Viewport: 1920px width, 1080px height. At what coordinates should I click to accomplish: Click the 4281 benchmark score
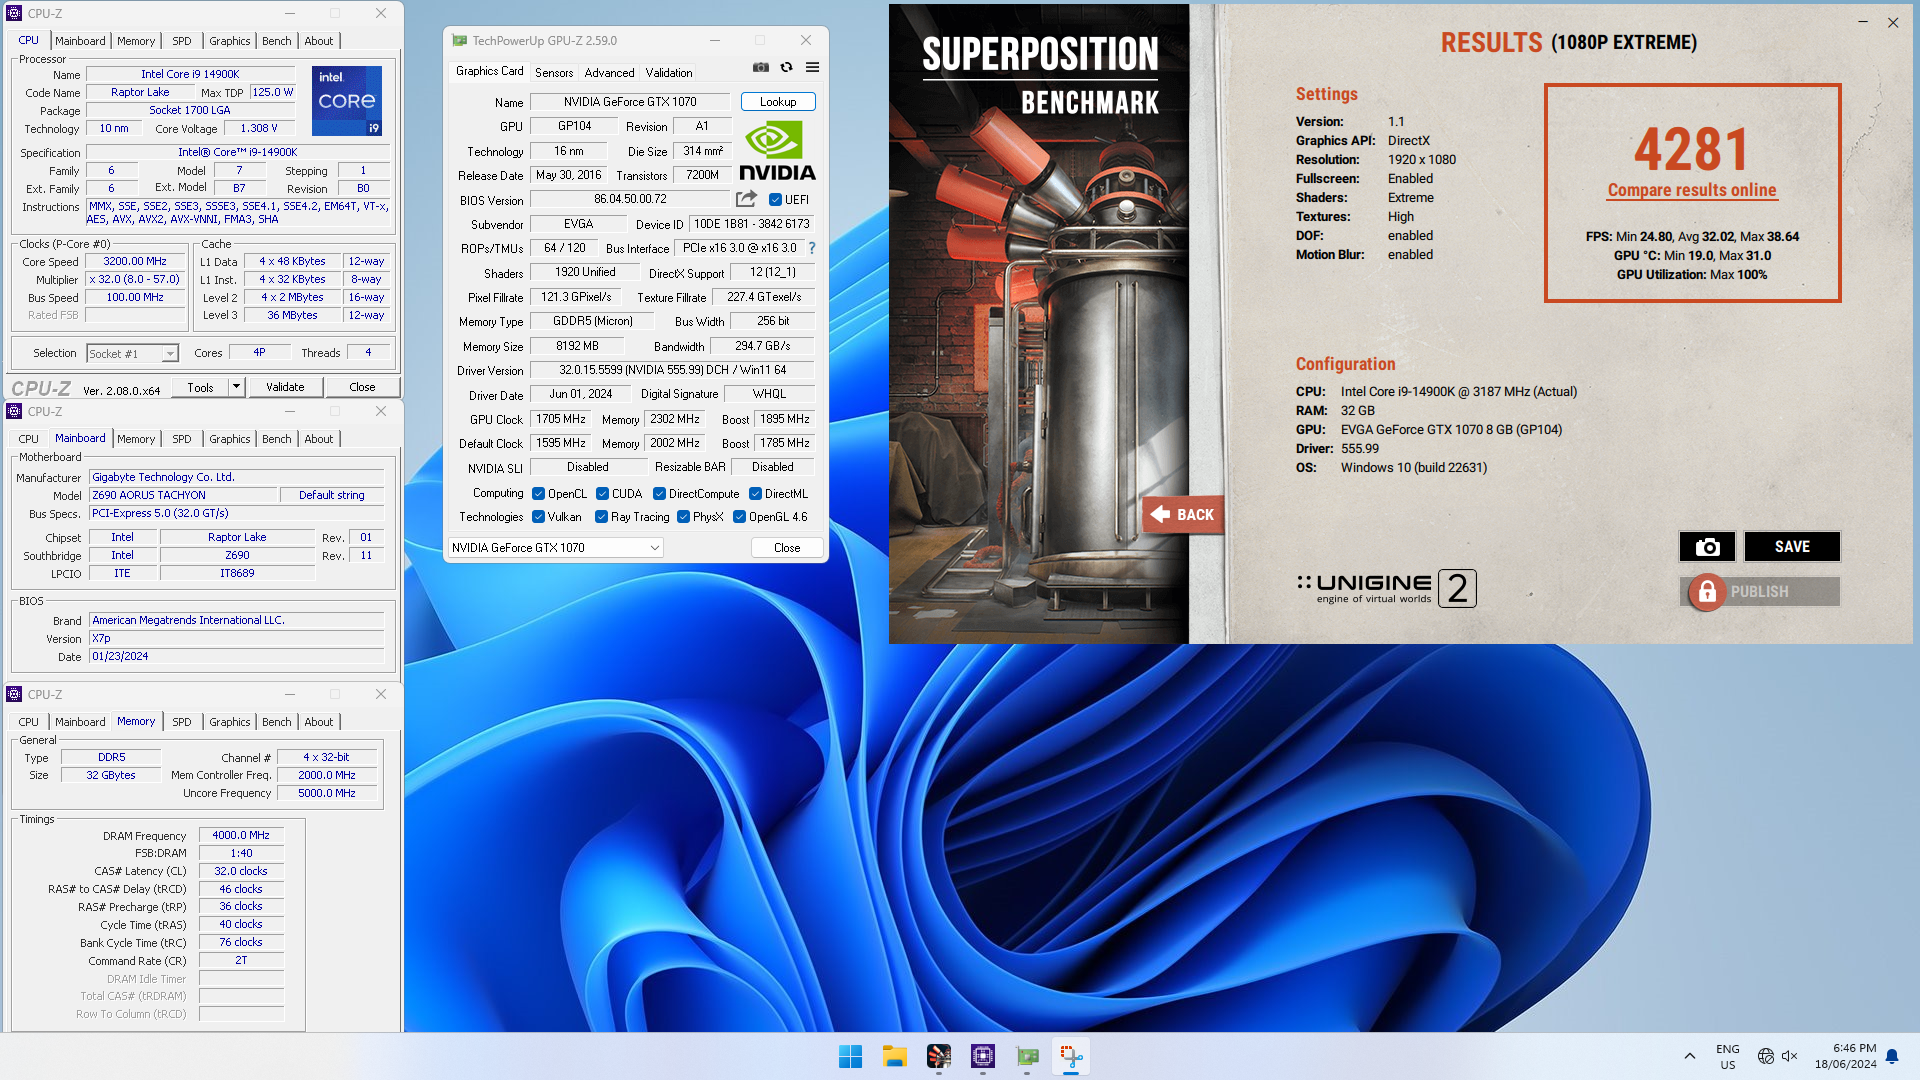(1692, 150)
